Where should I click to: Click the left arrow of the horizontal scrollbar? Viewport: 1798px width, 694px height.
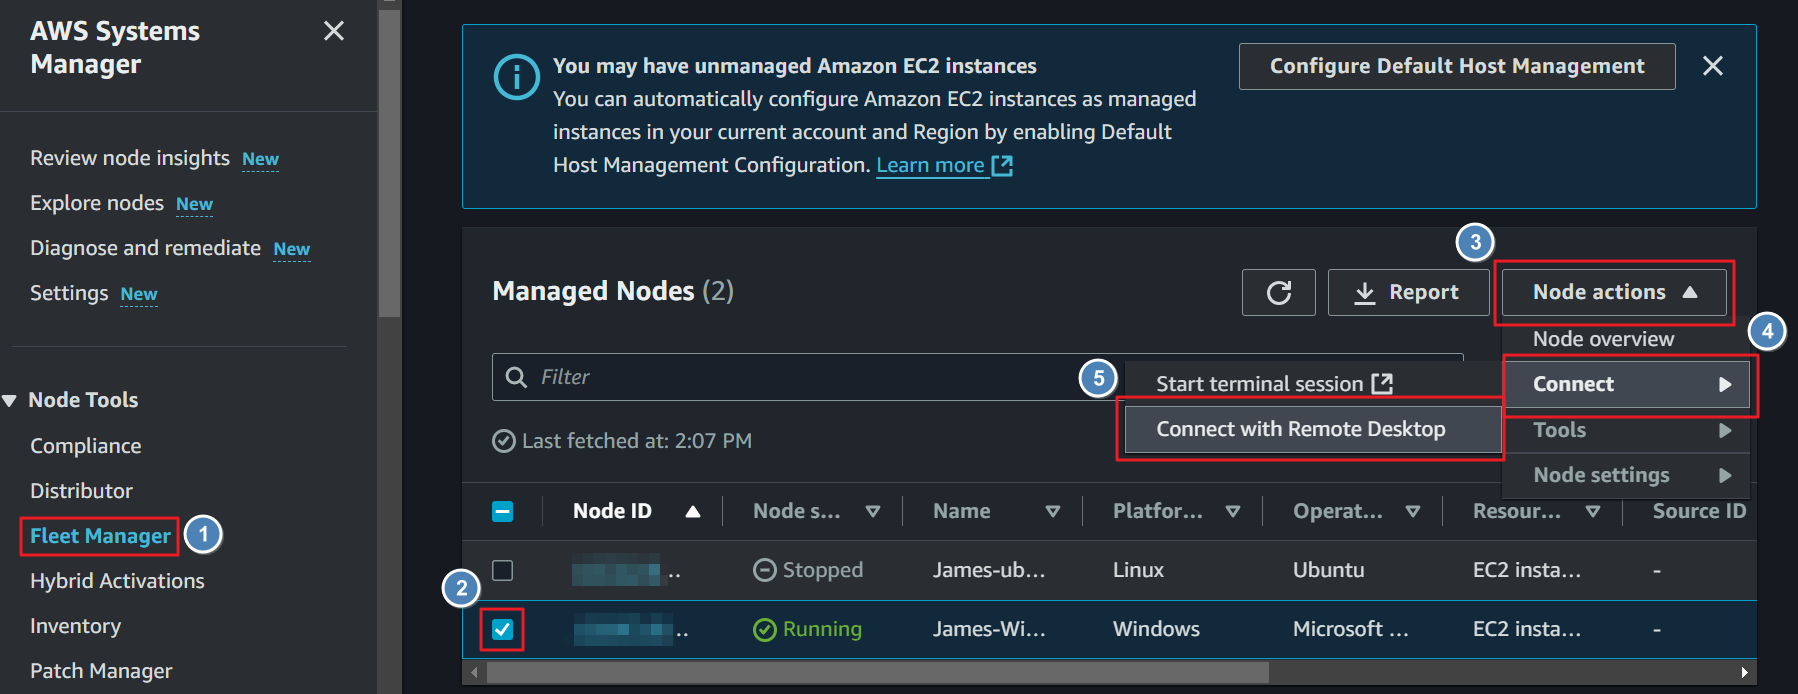point(474,672)
